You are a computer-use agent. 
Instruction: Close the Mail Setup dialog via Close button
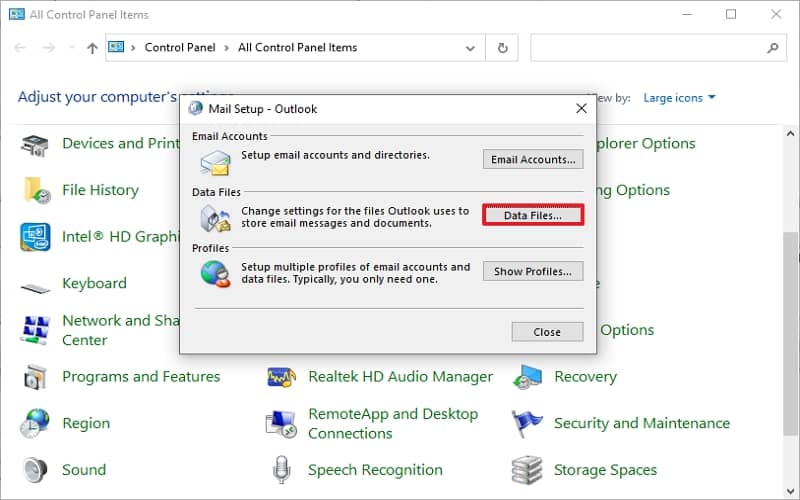547,332
